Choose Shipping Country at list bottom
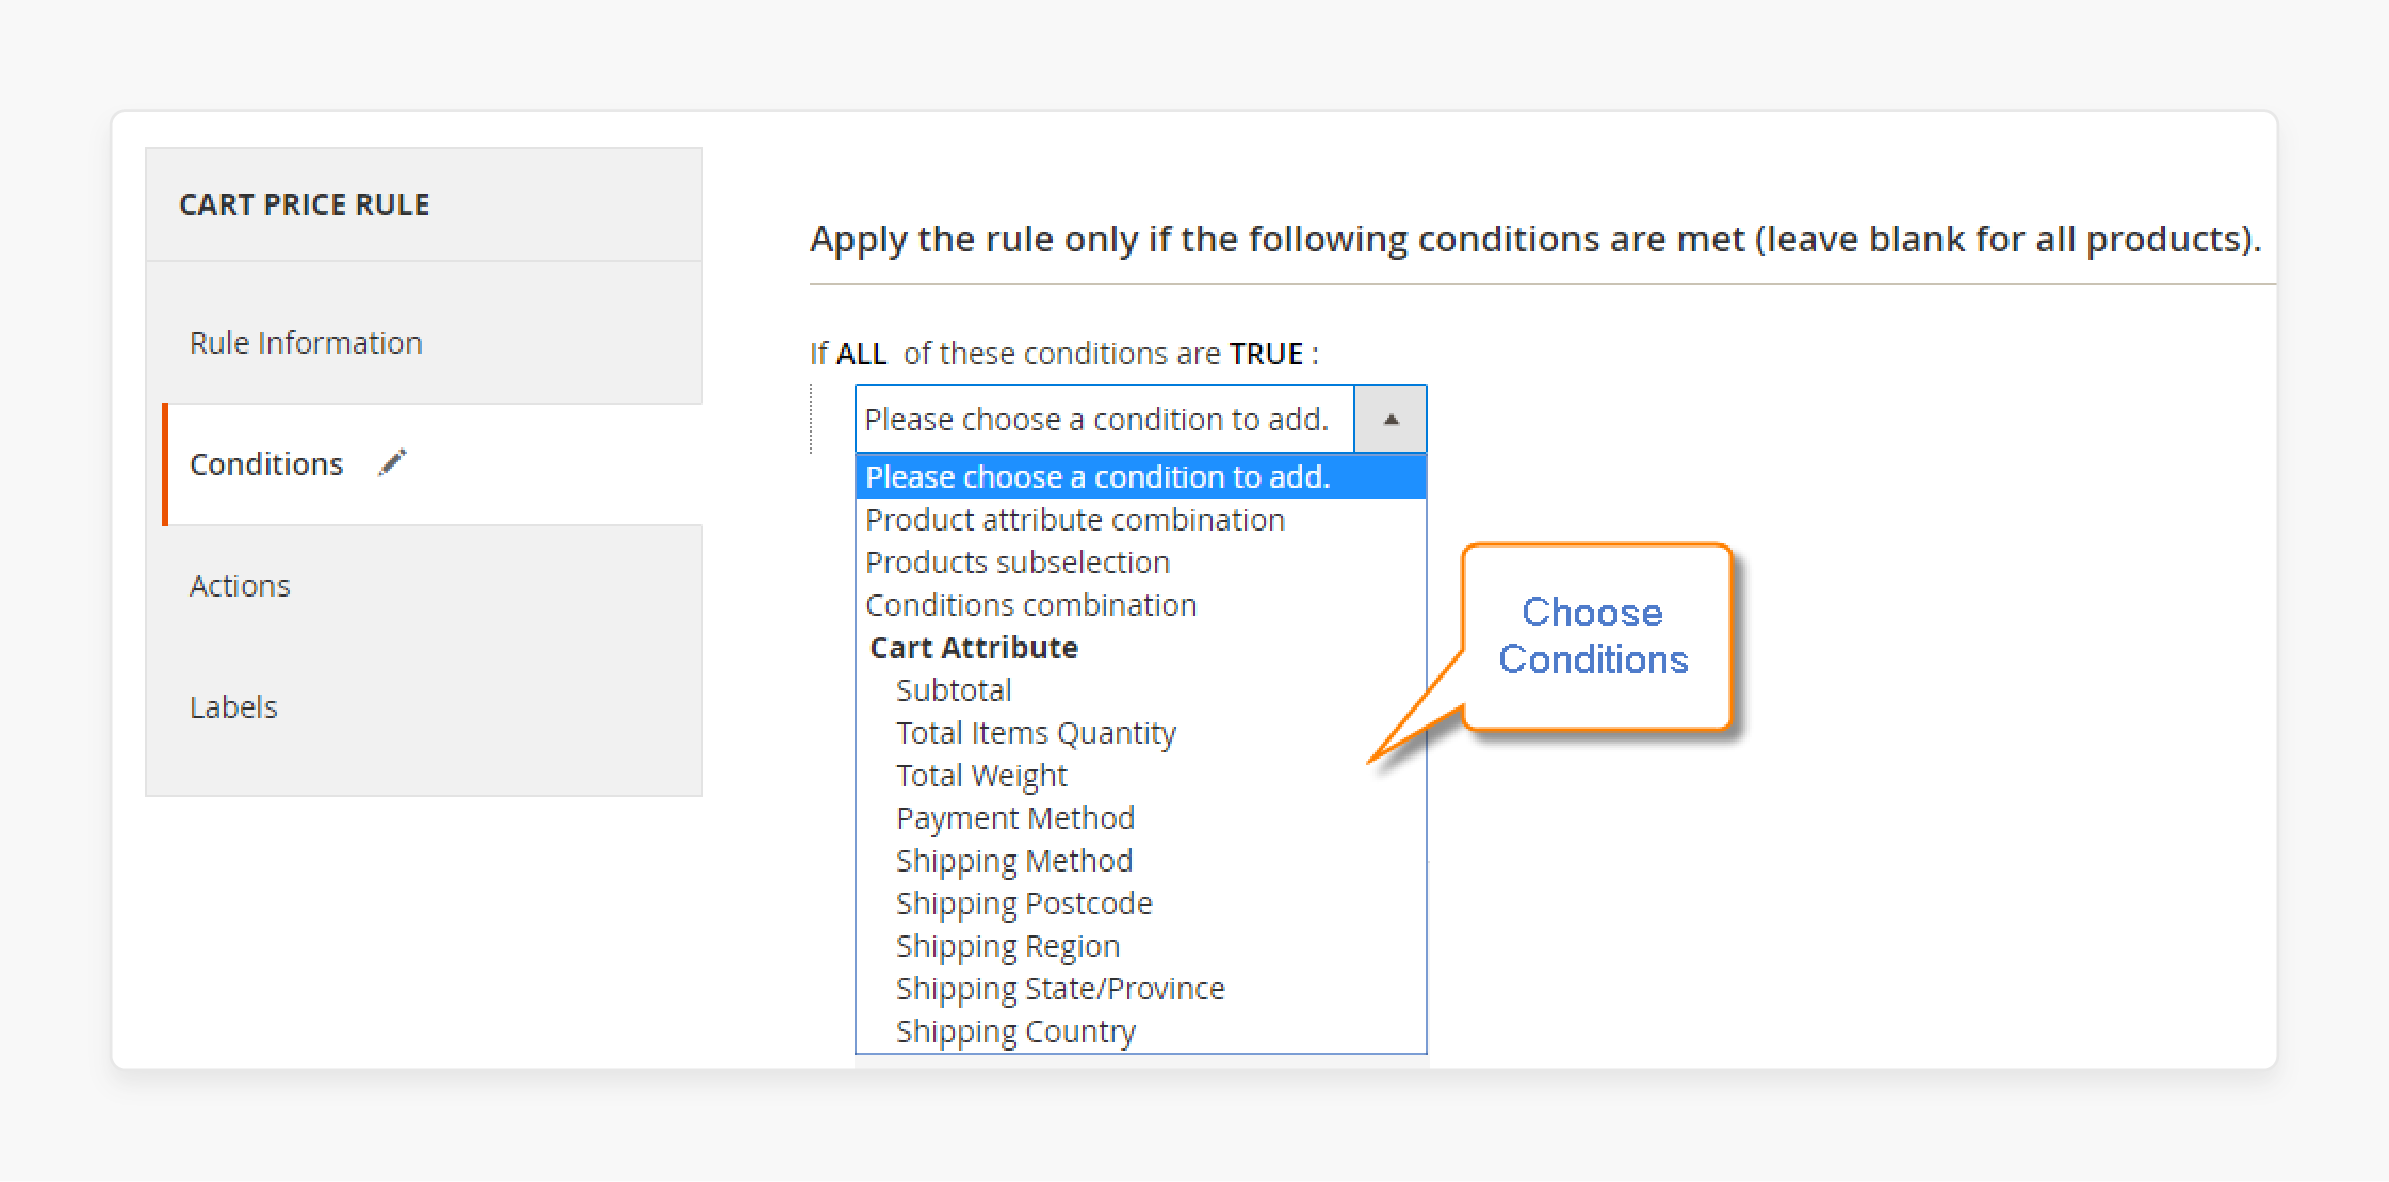2389x1182 pixels. coord(1015,1030)
